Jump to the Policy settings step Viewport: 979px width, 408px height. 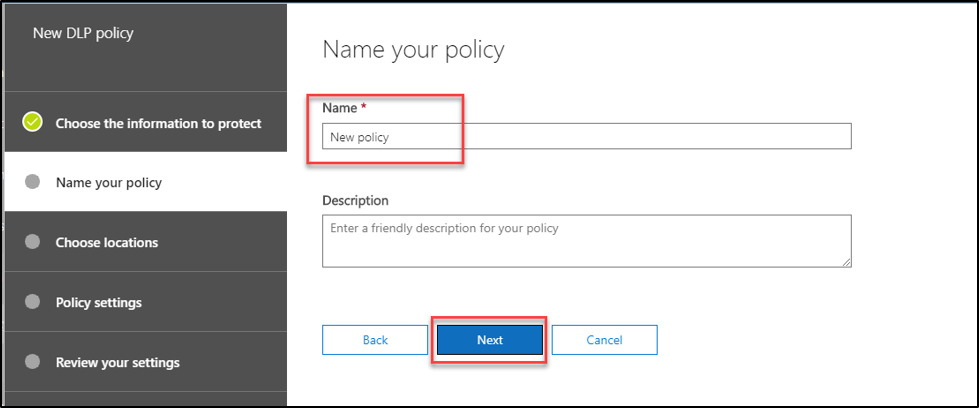(x=98, y=303)
